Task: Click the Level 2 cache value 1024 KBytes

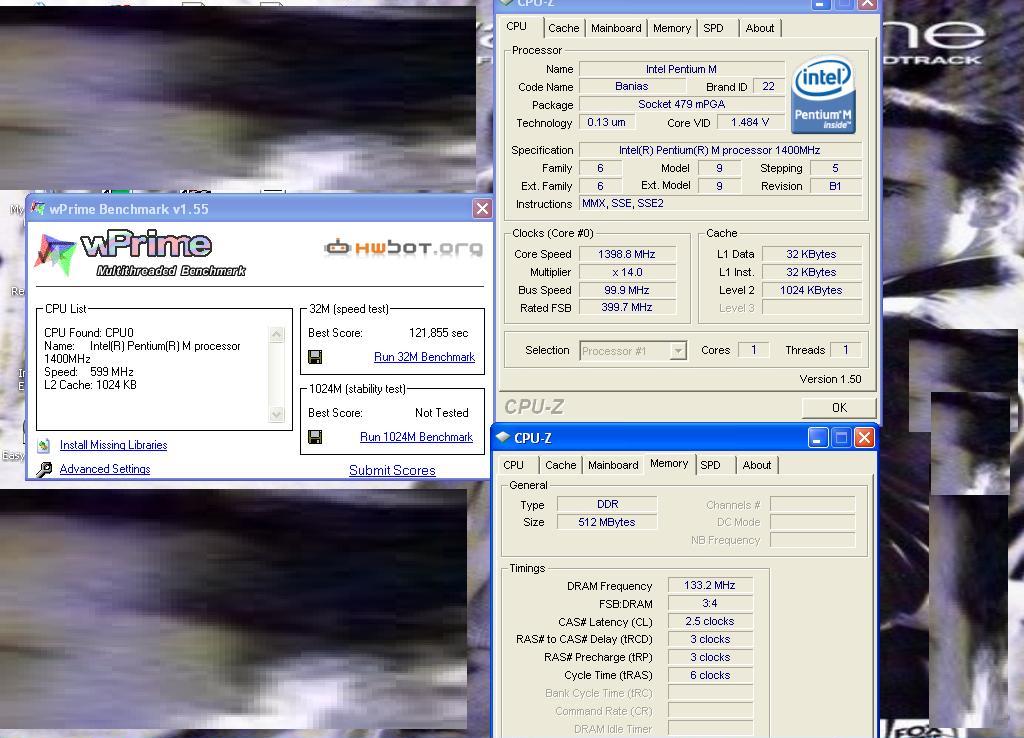Action: tap(811, 290)
